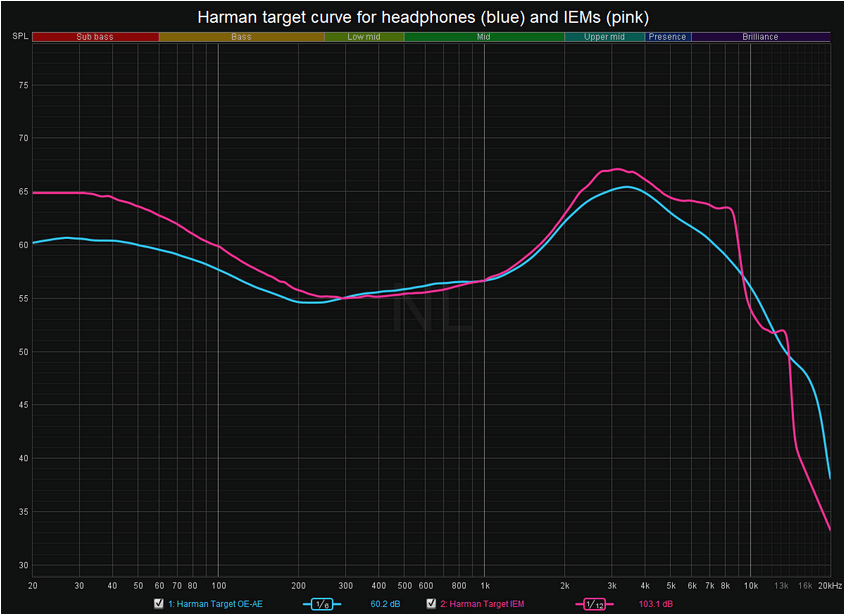Select the Harman Target IEM legend label
This screenshot has height=614, width=844.
pyautogui.click(x=481, y=604)
